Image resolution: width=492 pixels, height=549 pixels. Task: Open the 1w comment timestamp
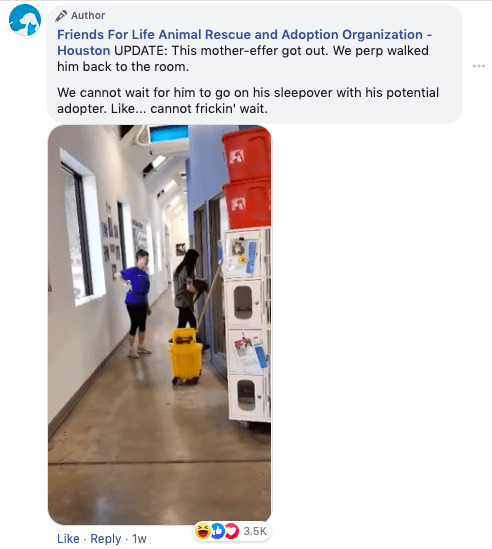click(x=139, y=538)
